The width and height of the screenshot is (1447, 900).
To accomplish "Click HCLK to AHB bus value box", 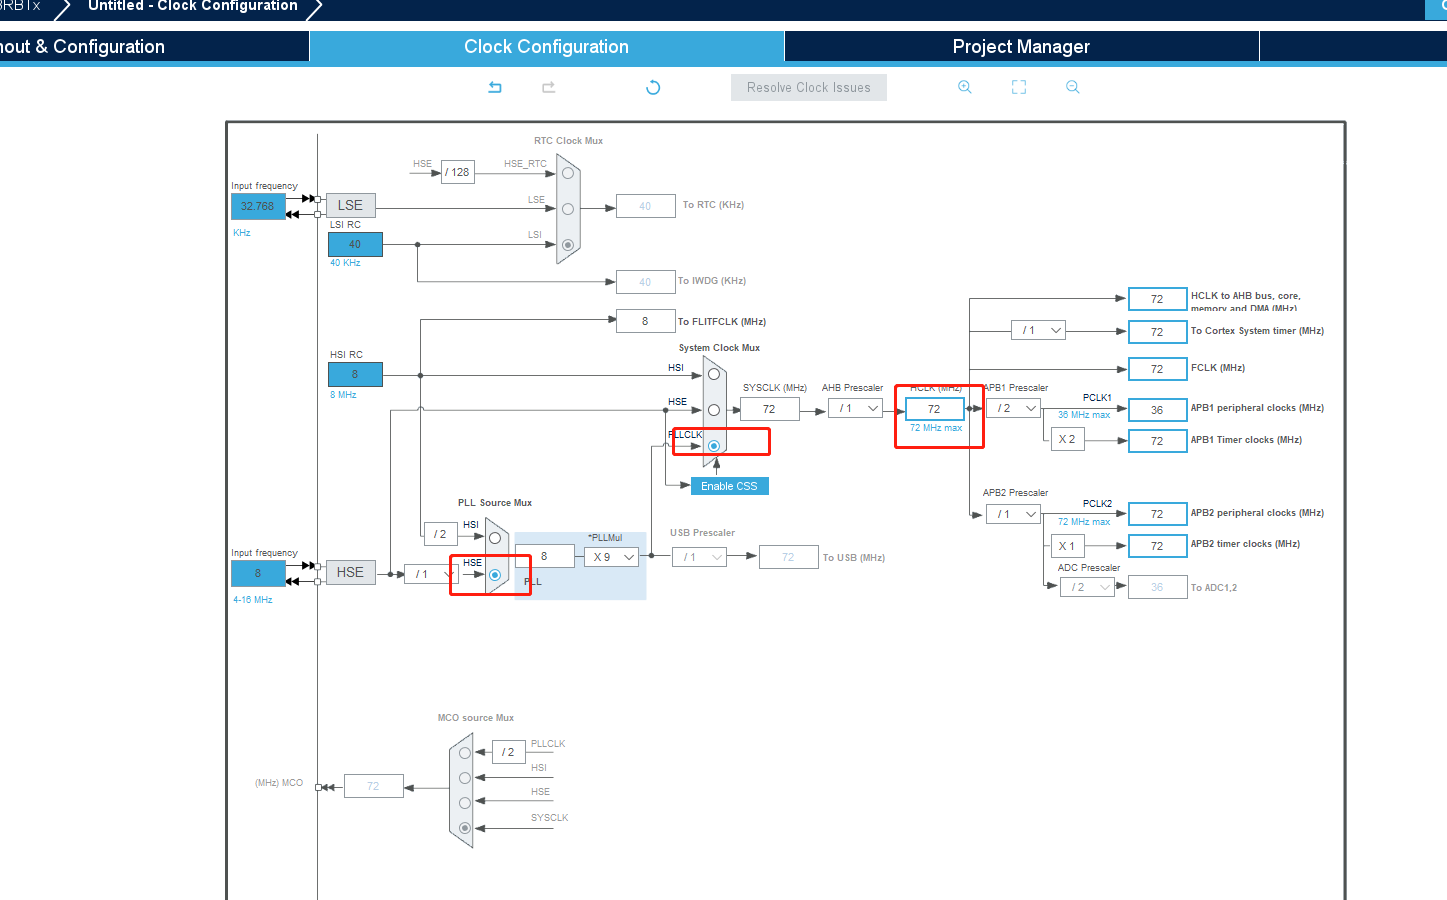I will click(x=1157, y=299).
